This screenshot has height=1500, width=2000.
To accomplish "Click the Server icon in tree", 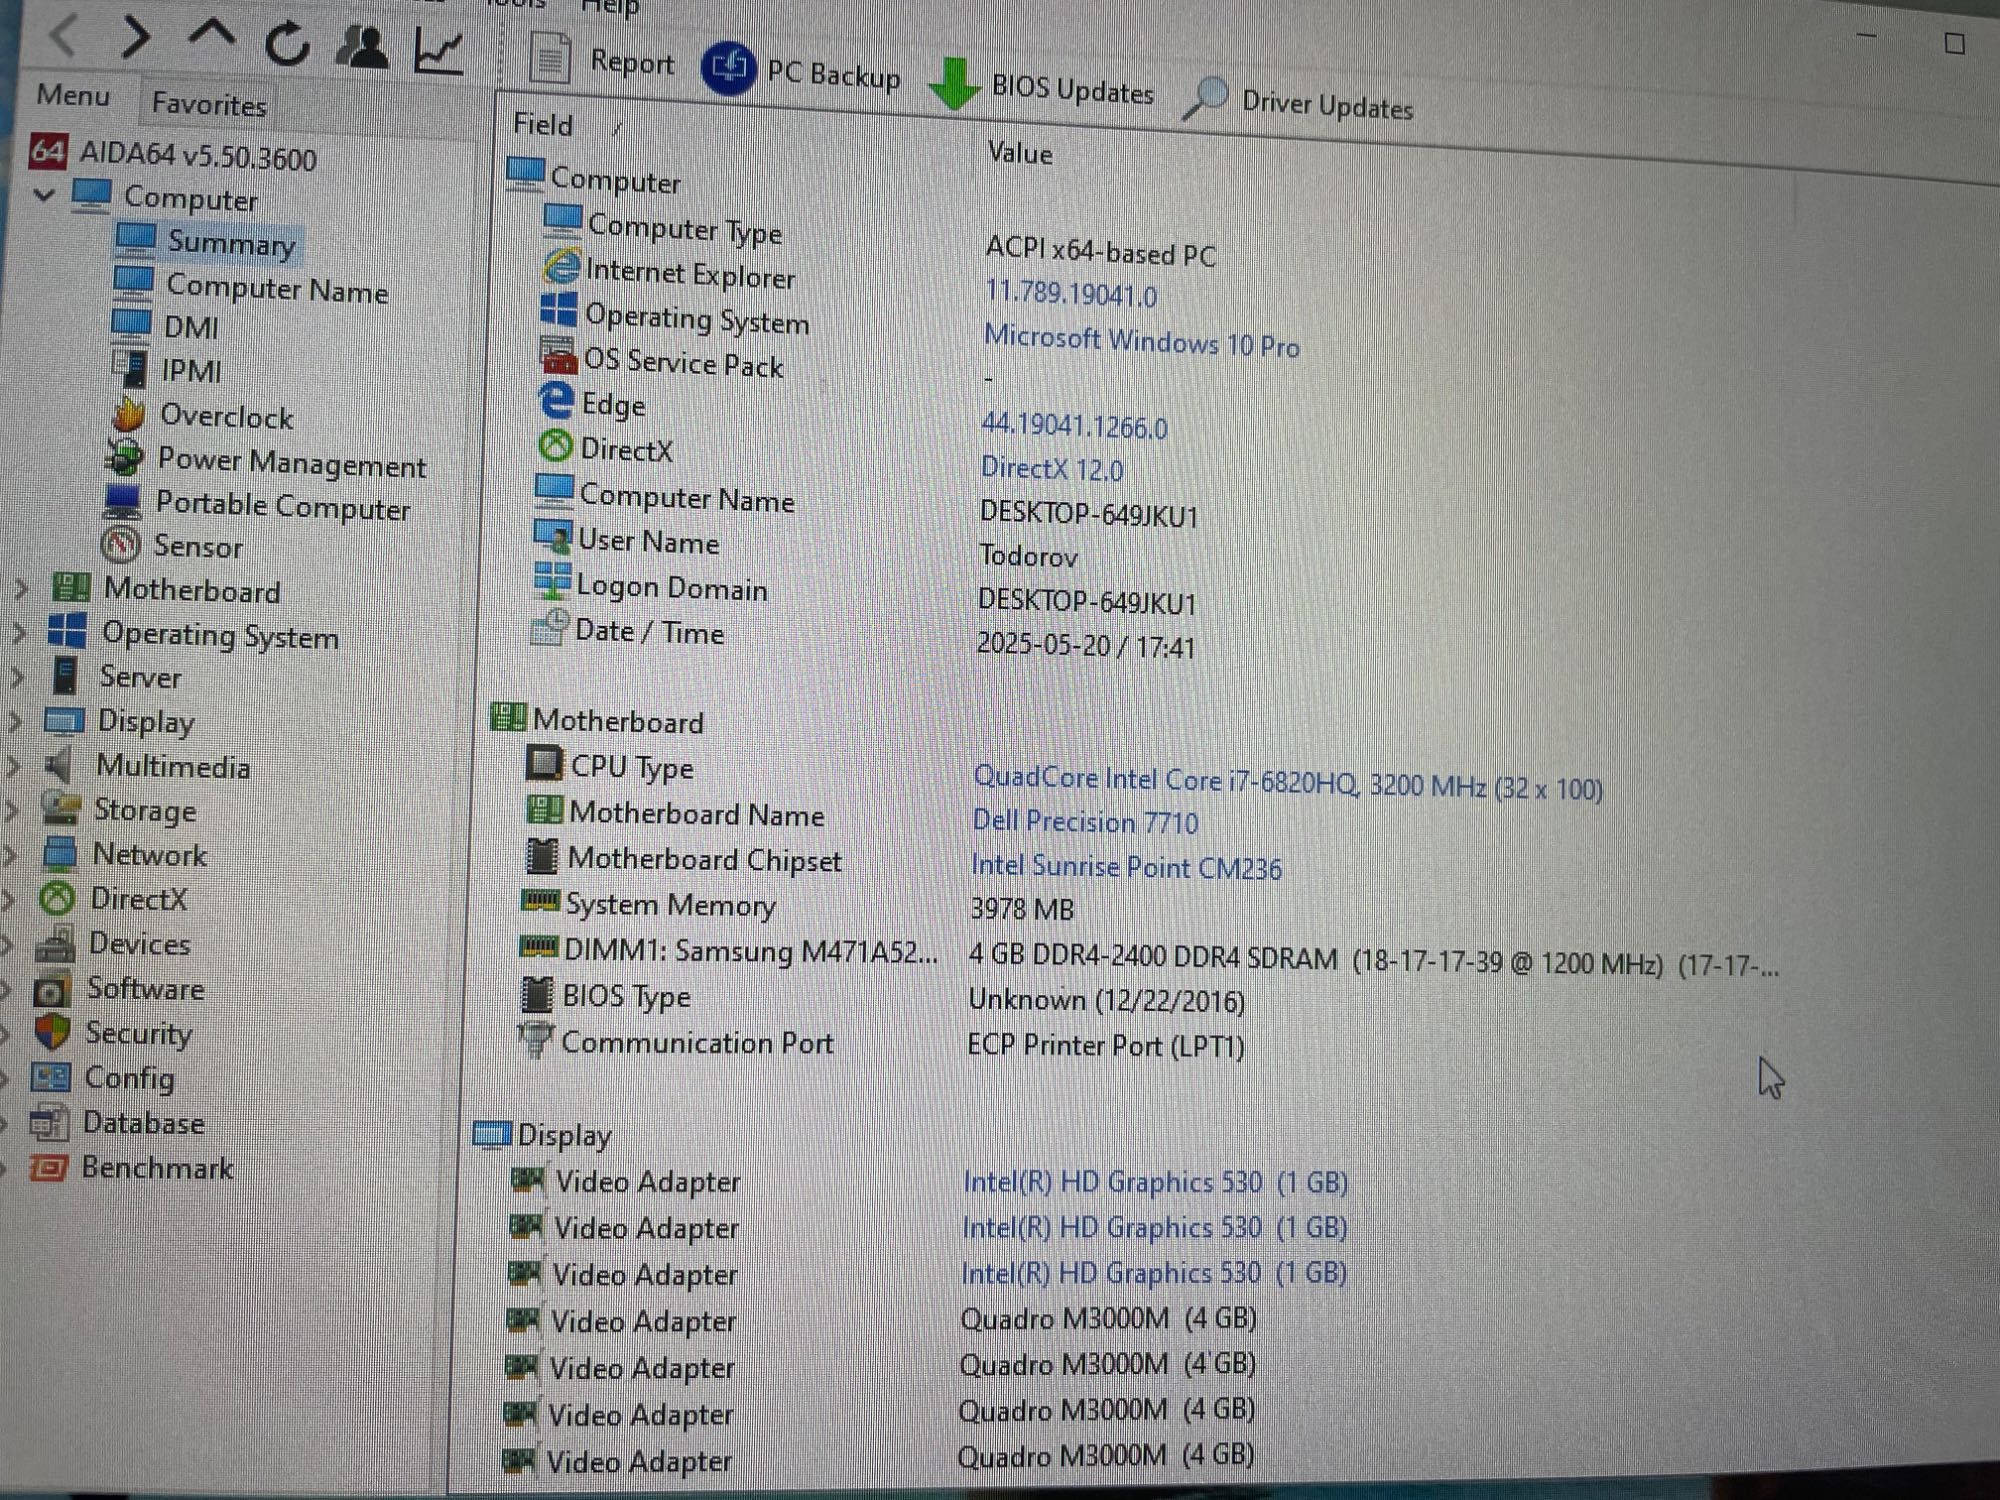I will click(x=64, y=676).
